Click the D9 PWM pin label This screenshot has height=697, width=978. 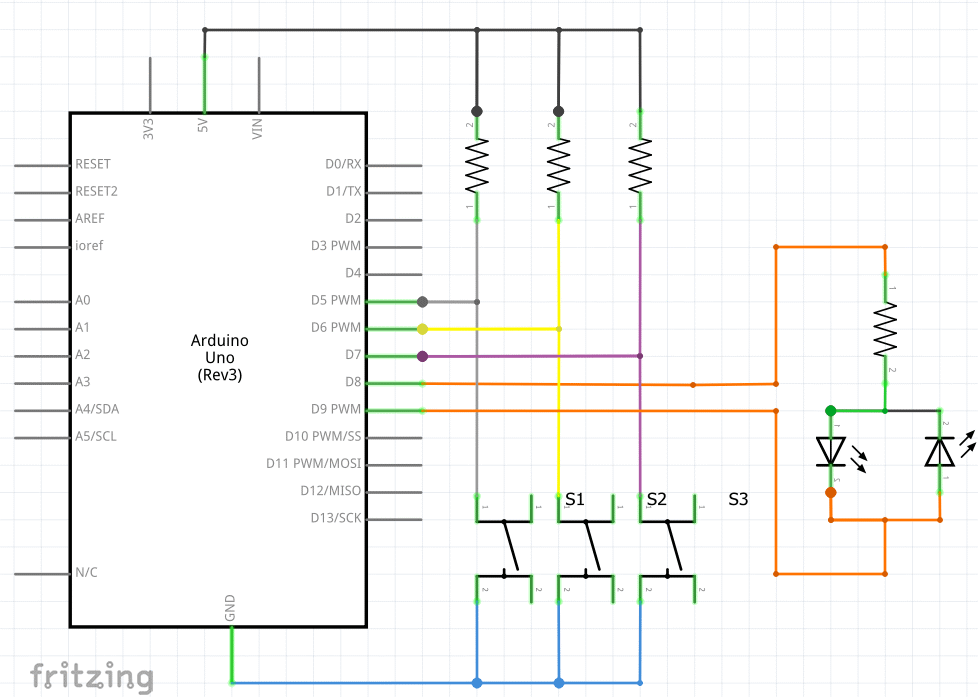pyautogui.click(x=336, y=409)
